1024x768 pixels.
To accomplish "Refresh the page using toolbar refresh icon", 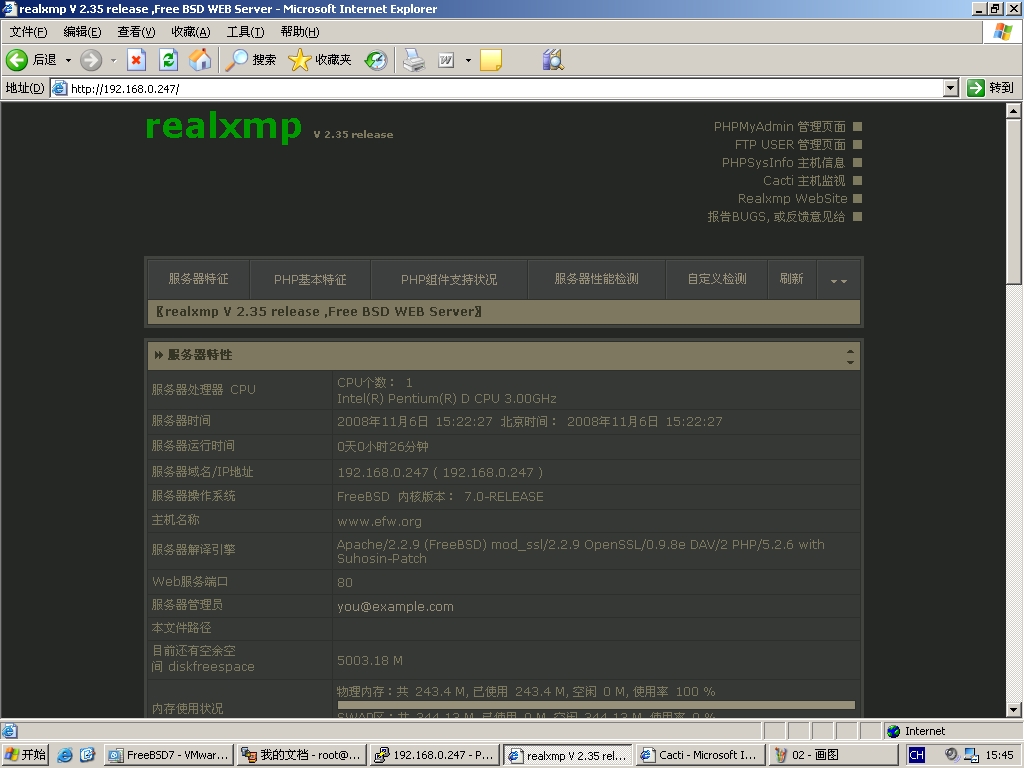I will 168,60.
